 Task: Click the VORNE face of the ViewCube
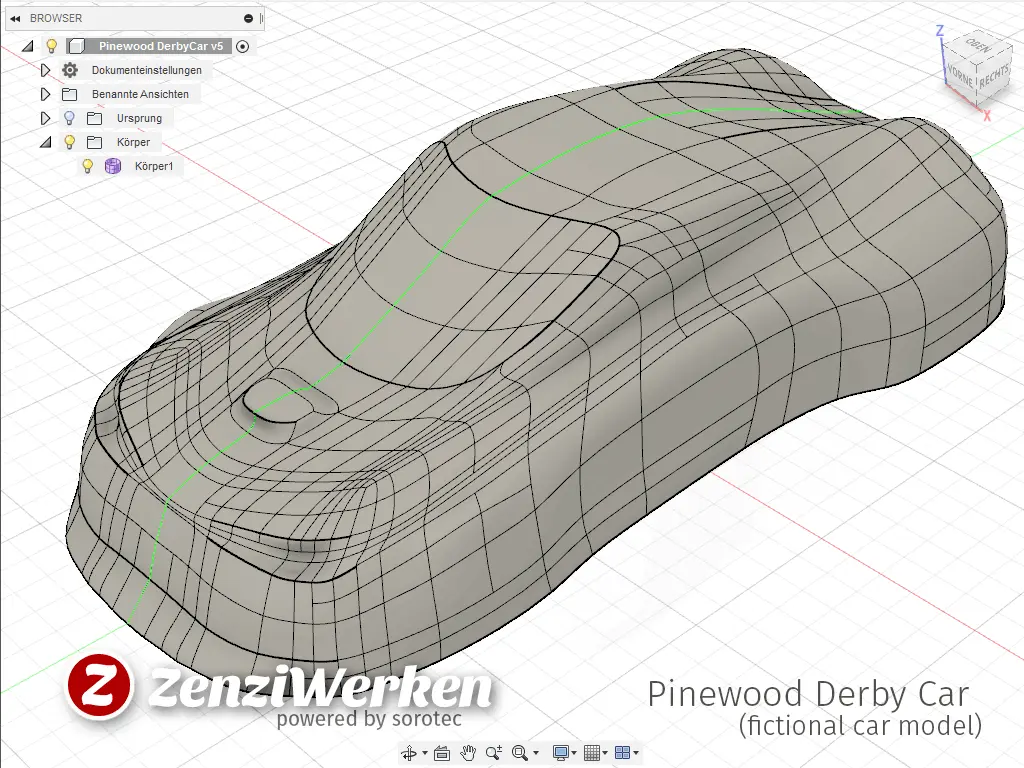(x=959, y=76)
